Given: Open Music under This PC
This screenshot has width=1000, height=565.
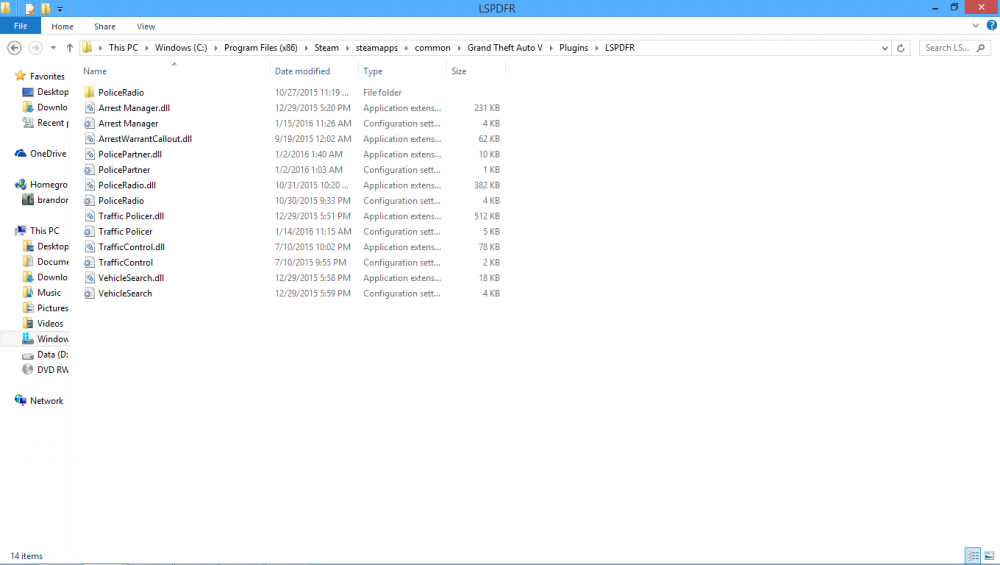Looking at the screenshot, I should point(42,293).
